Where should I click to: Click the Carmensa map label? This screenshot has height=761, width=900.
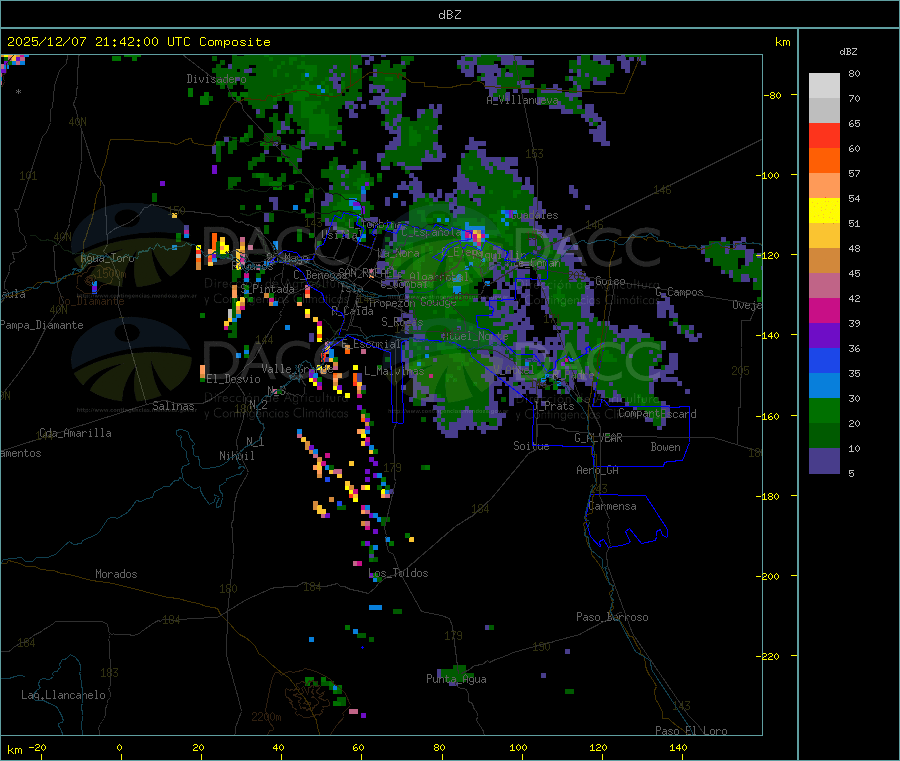[x=612, y=507]
